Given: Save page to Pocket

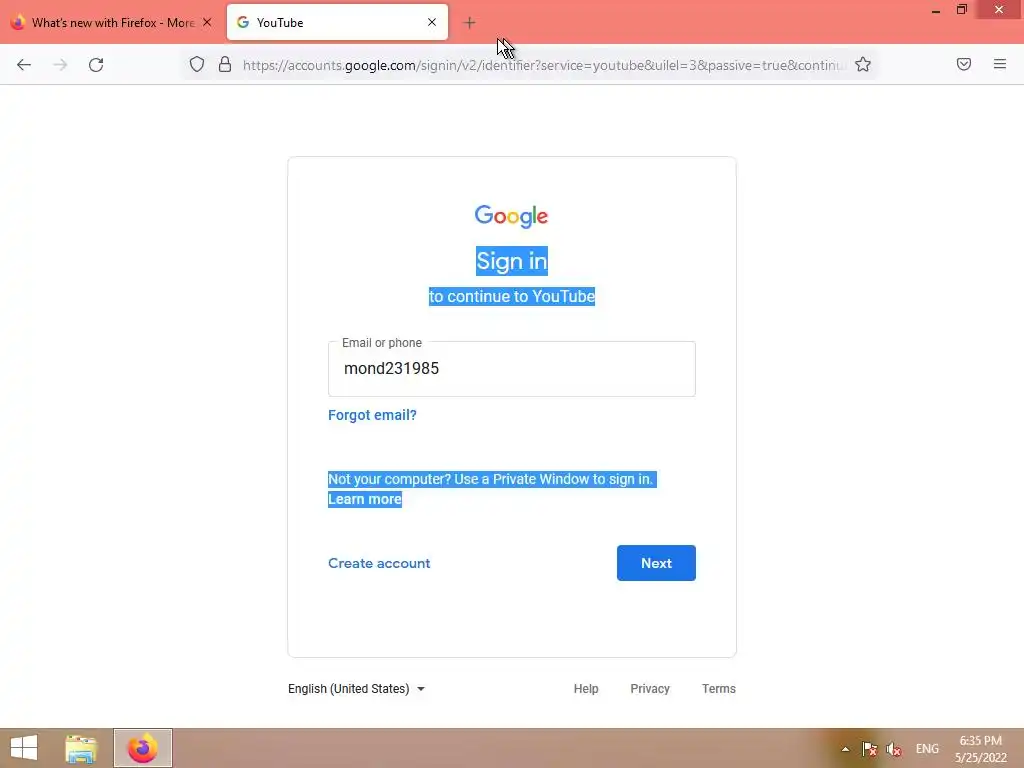Looking at the screenshot, I should point(964,64).
